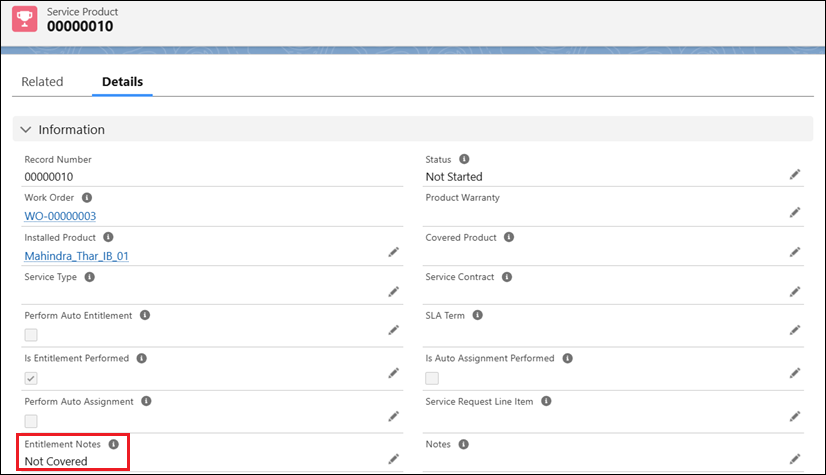
Task: Show info tooltip for Is Entitlement Performed
Action: tap(142, 358)
